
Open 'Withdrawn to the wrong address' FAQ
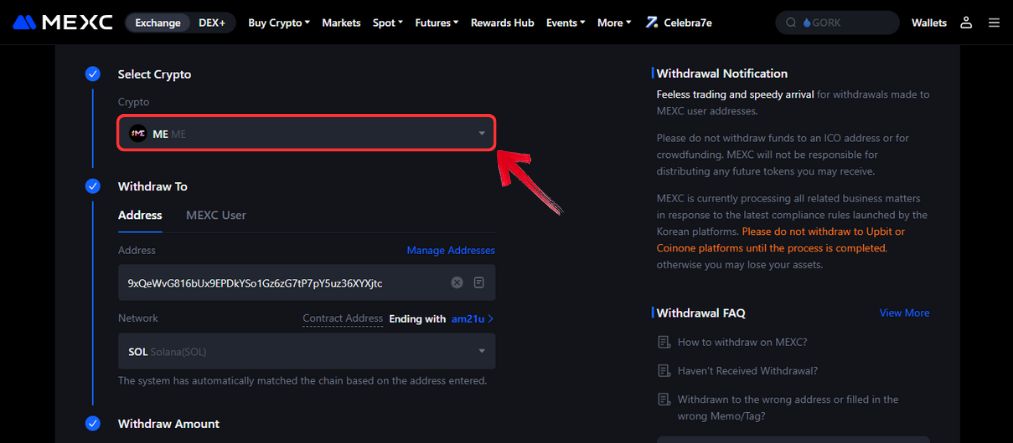click(788, 407)
